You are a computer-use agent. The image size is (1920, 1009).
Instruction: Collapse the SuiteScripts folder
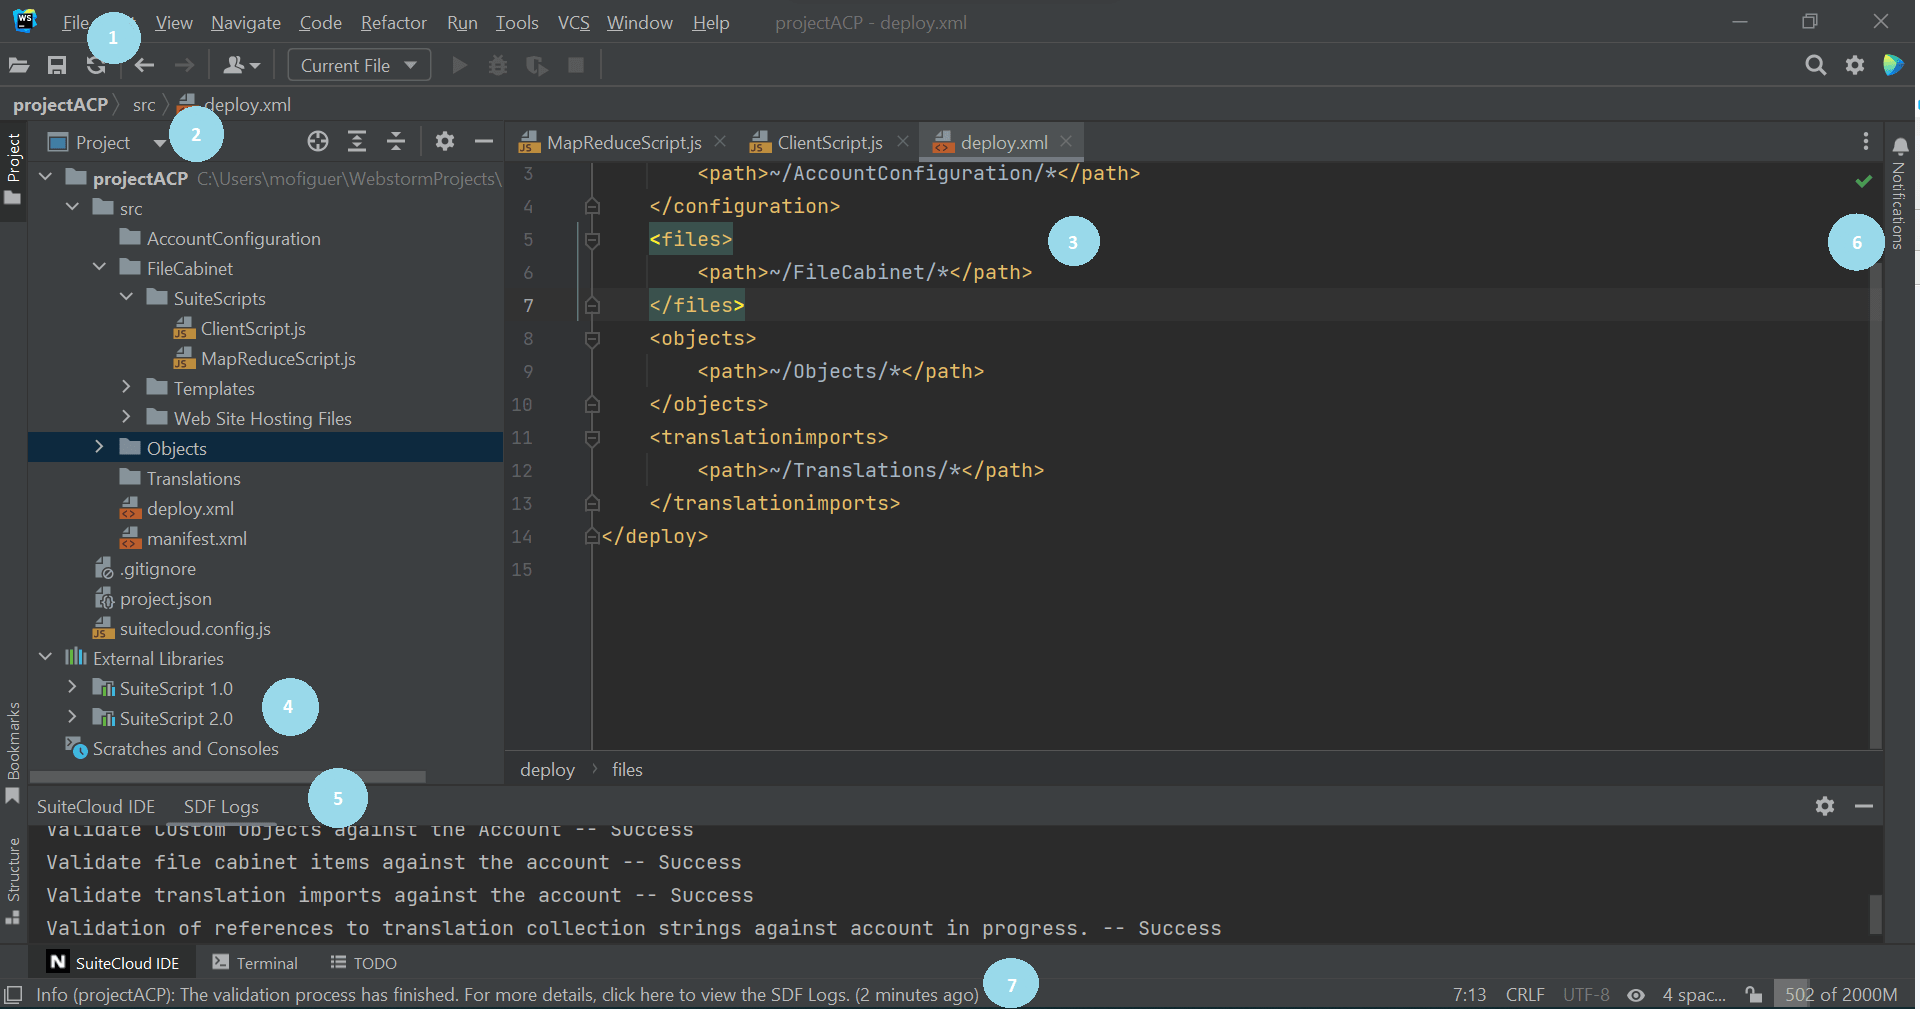coord(126,297)
